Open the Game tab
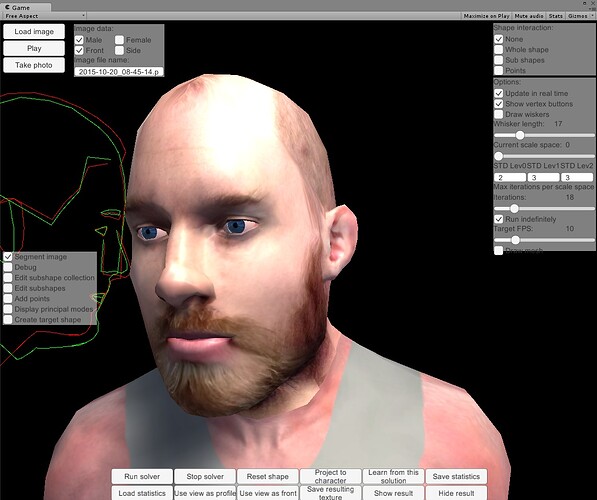597x500 pixels. tap(26, 7)
